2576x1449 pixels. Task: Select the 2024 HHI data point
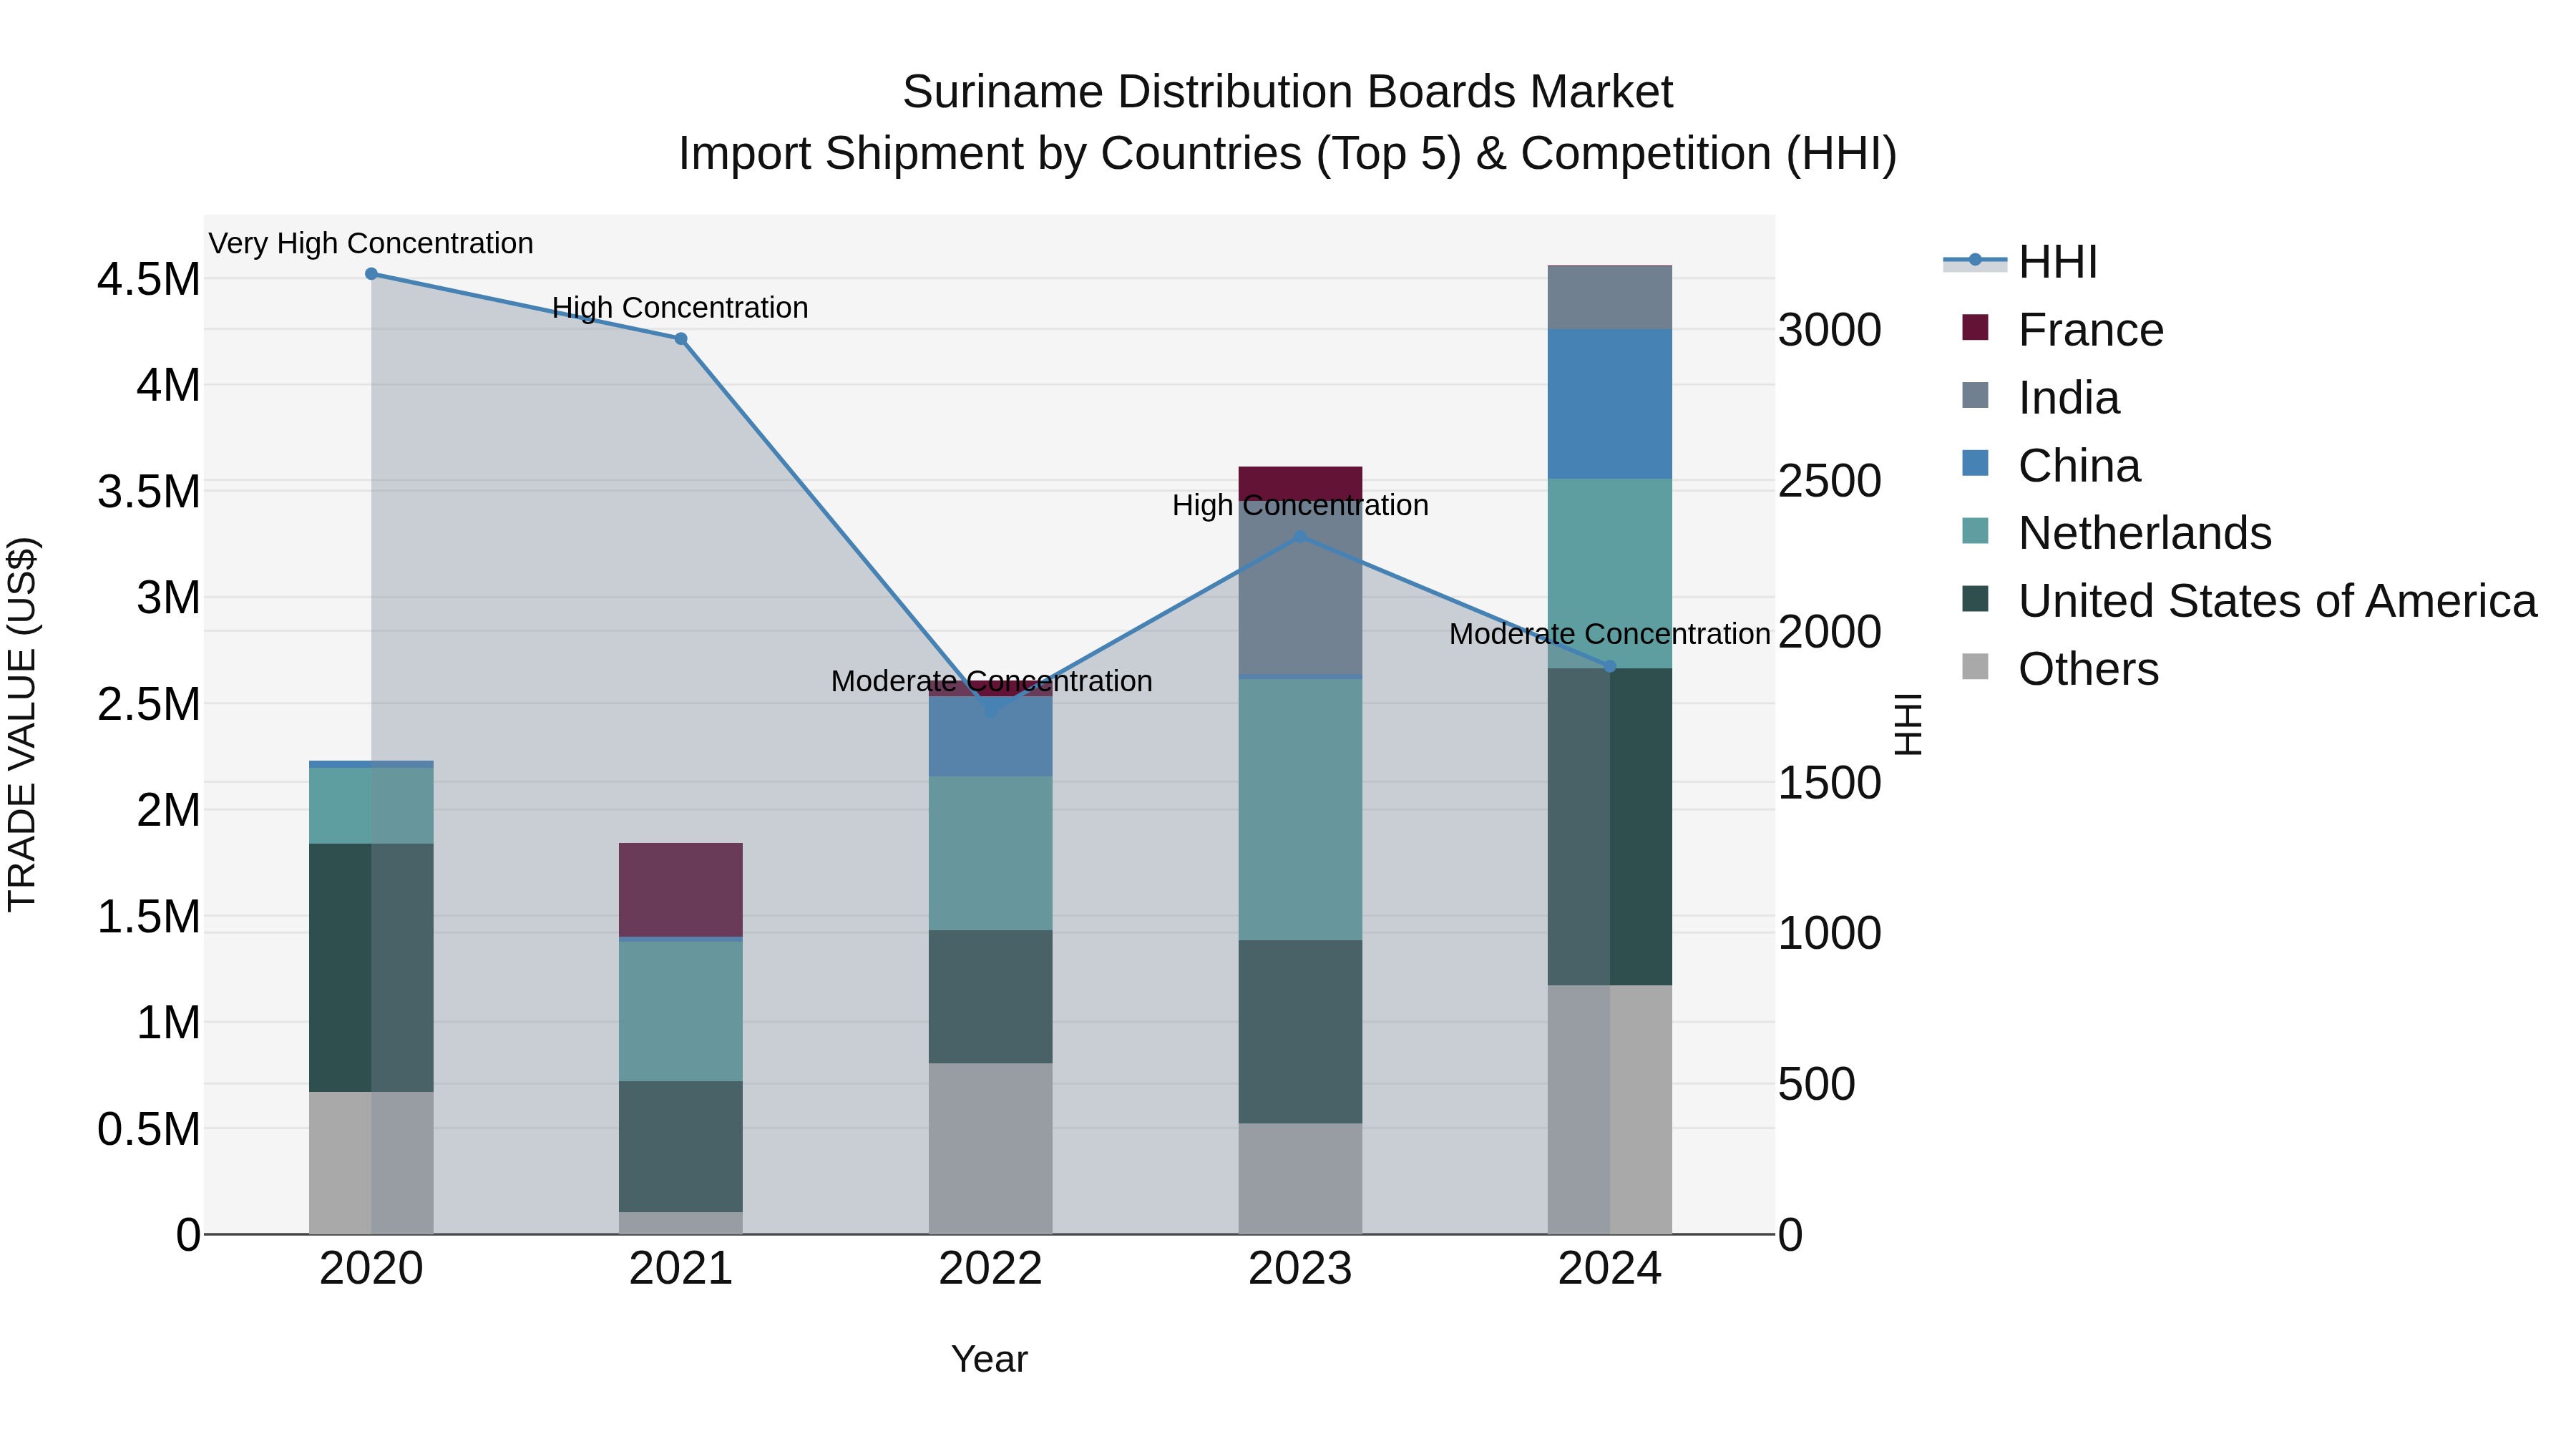(1610, 667)
